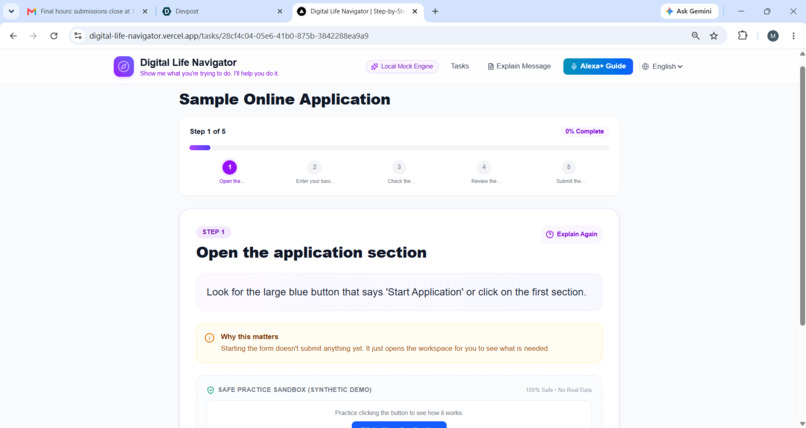Viewport: 806px width, 428px height.
Task: Click the 100% Safe No Real Data text
Action: 558,390
